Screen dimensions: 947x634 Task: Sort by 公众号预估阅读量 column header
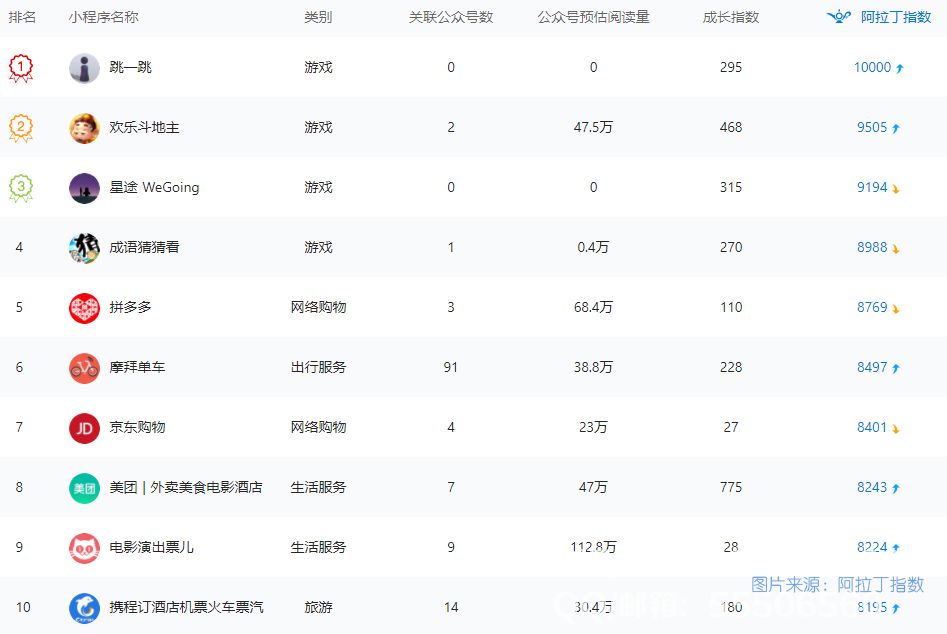tap(594, 17)
